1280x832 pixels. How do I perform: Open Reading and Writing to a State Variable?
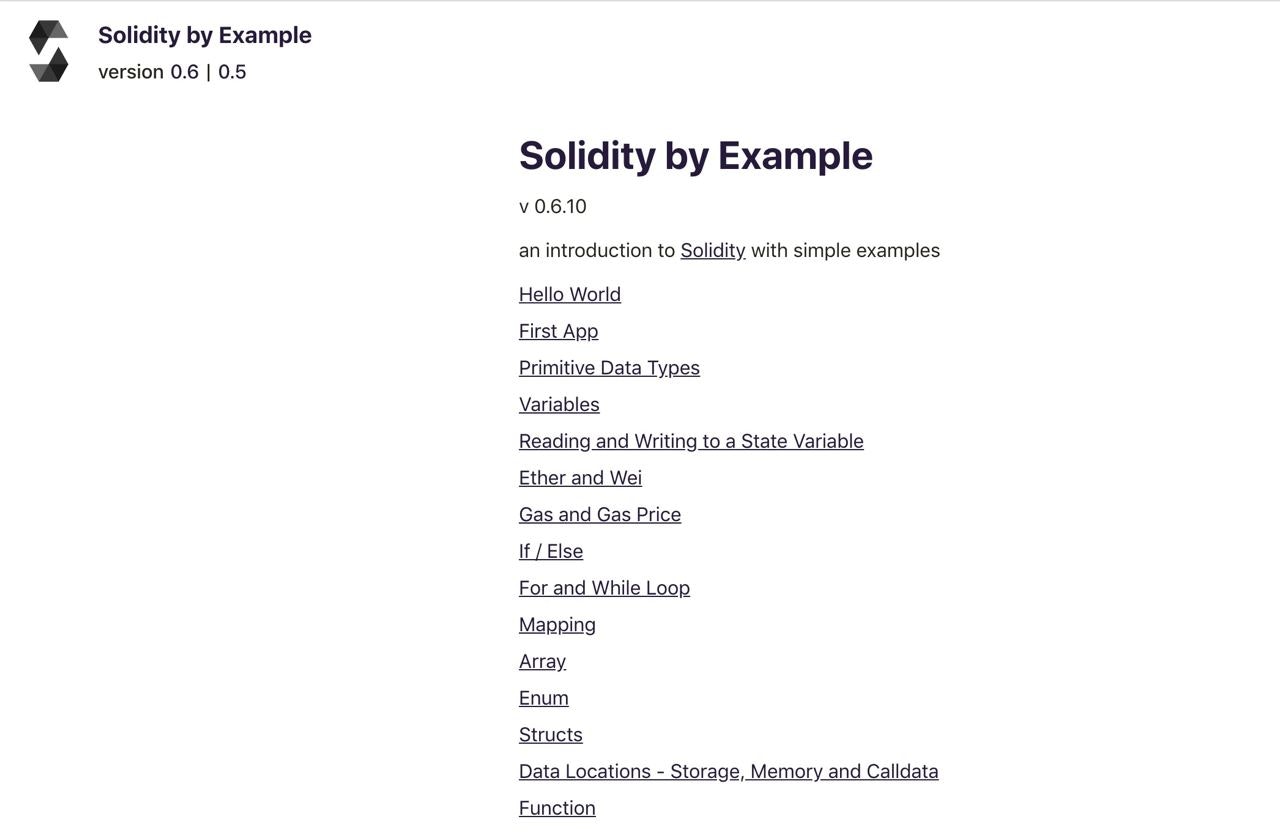click(x=691, y=440)
